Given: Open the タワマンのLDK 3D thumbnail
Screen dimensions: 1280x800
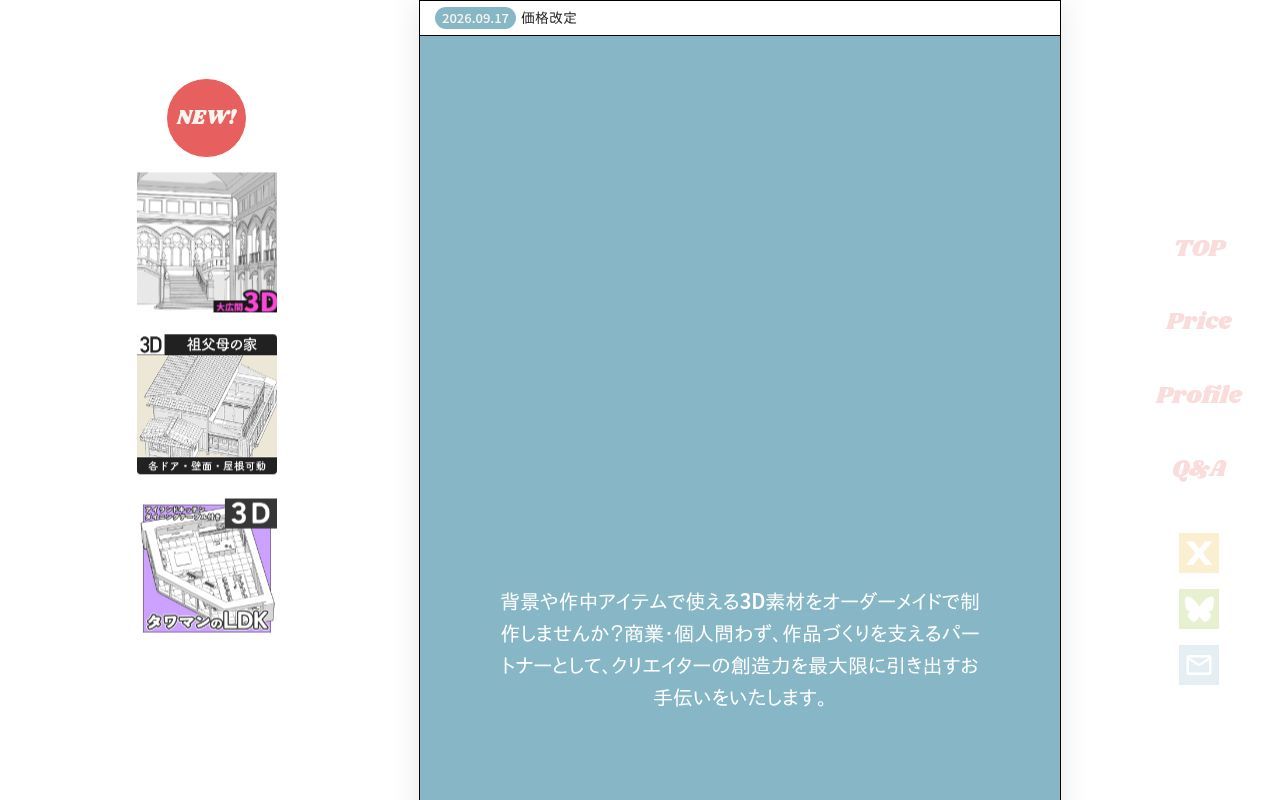Looking at the screenshot, I should coord(207,566).
